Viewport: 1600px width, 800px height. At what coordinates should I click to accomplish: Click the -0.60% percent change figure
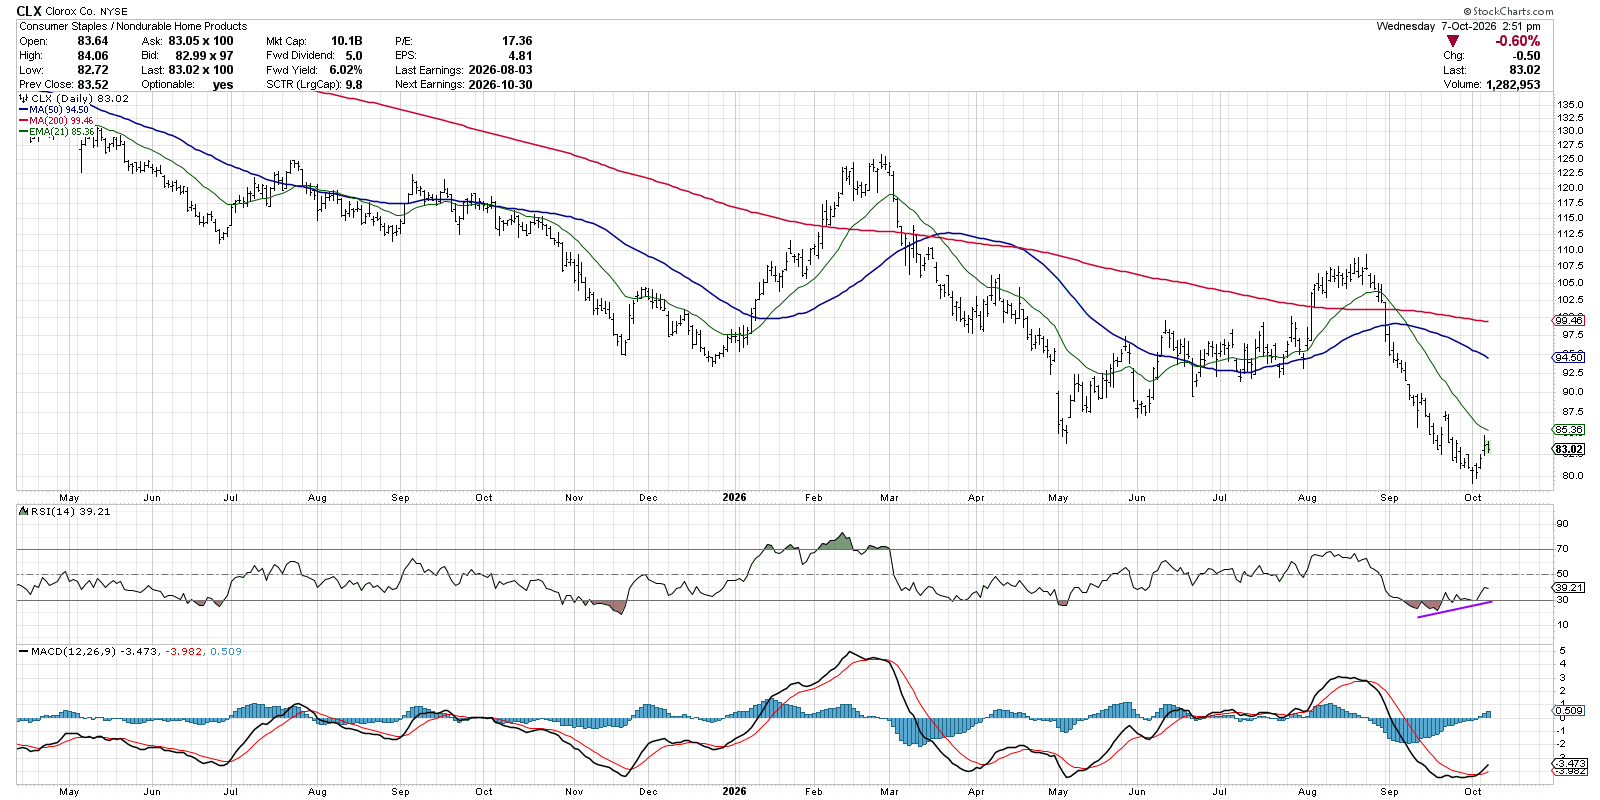click(1517, 41)
